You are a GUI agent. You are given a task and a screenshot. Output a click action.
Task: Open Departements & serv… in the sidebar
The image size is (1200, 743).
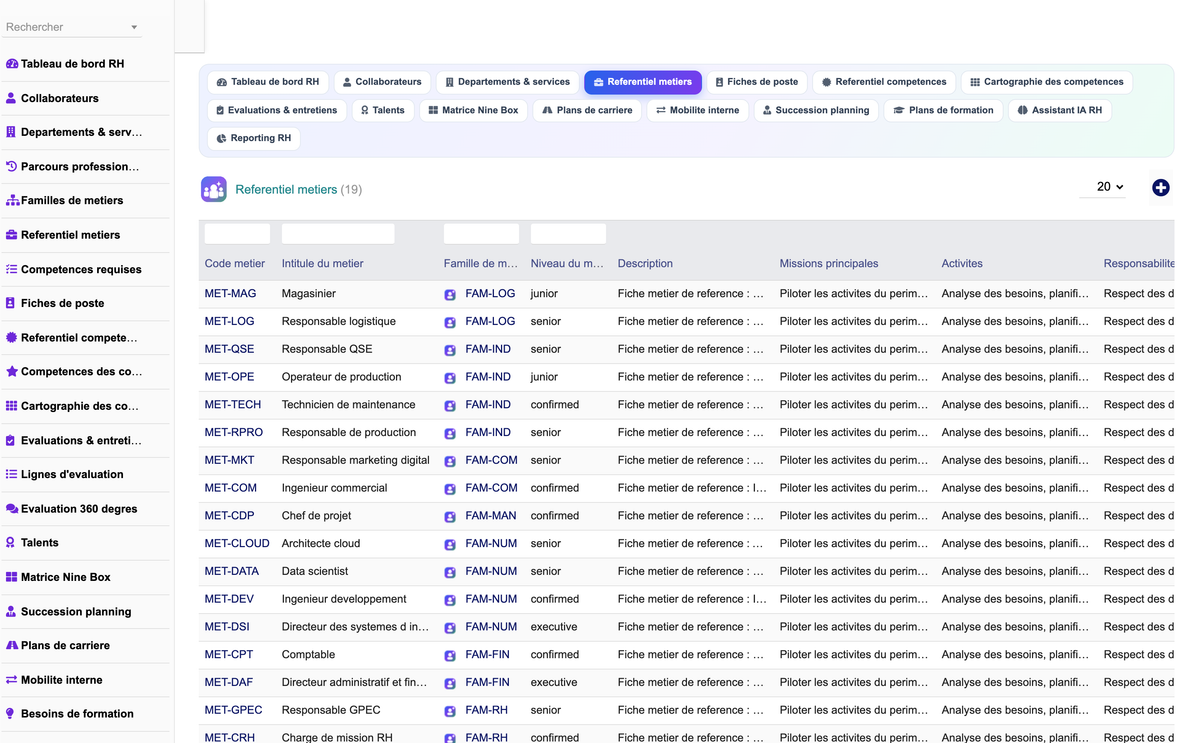(81, 132)
